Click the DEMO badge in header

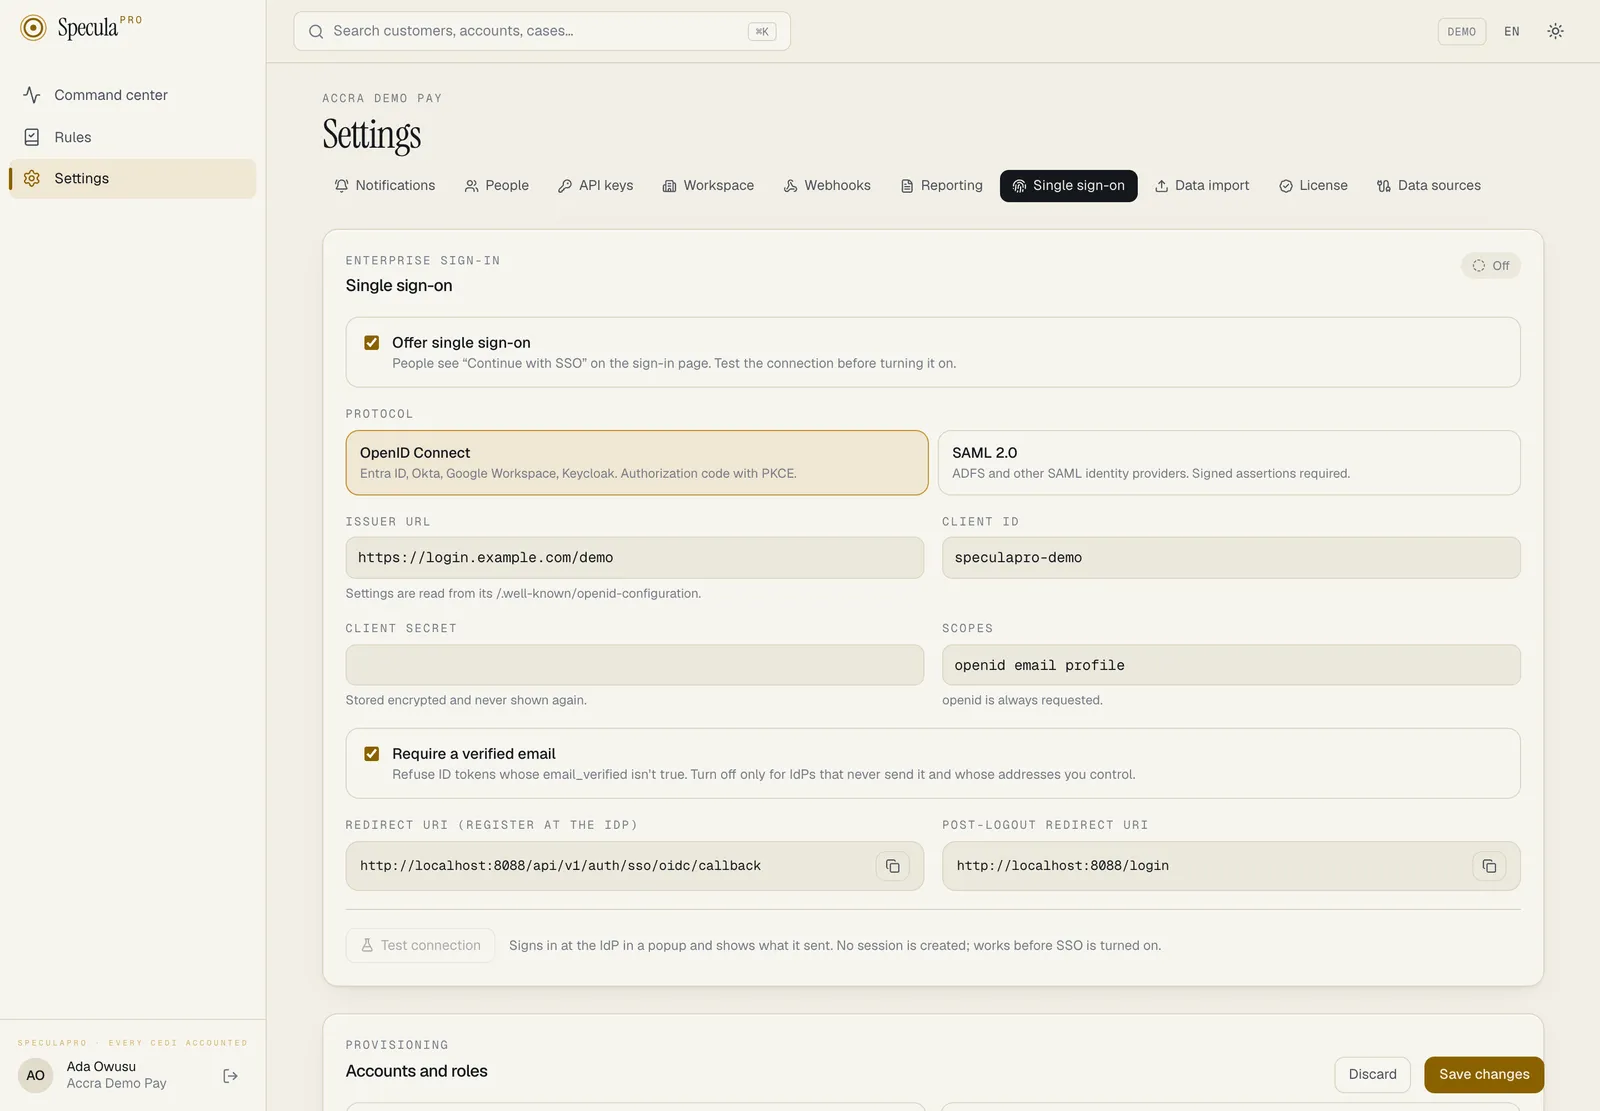pos(1461,32)
